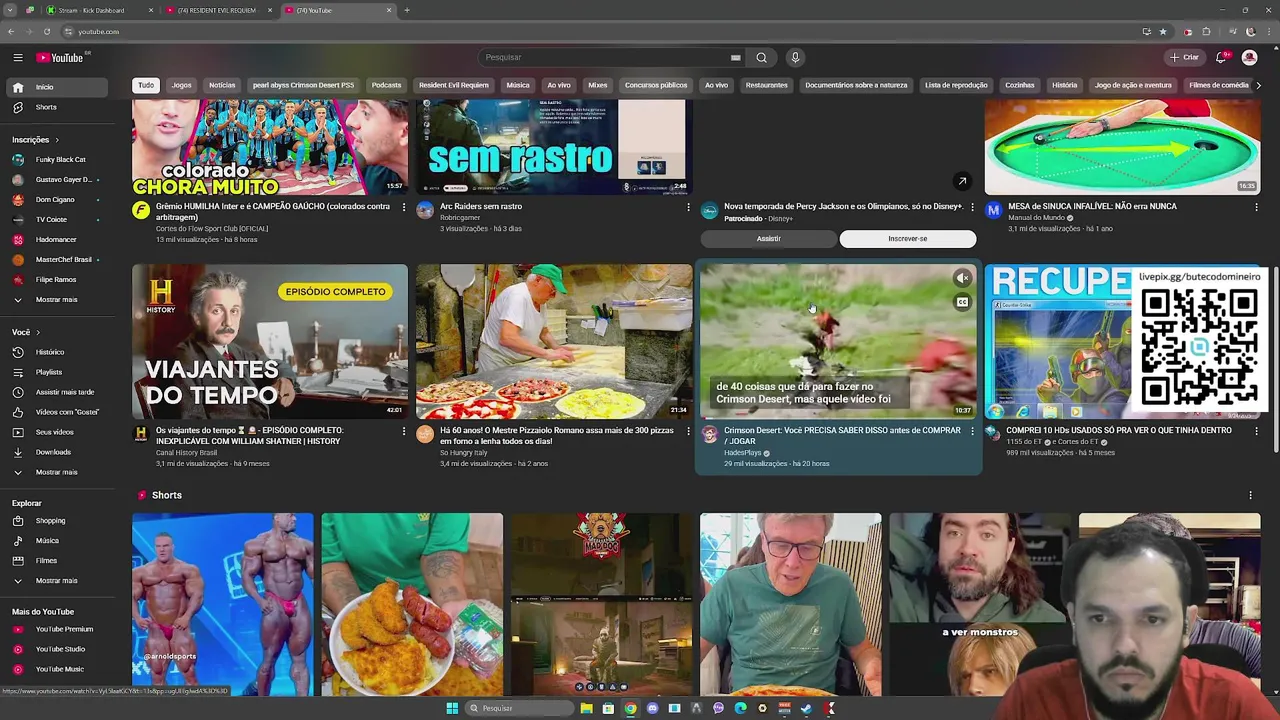1280x720 pixels.
Task: Open the bodybuilders Shorts thumbnail
Action: tap(223, 604)
